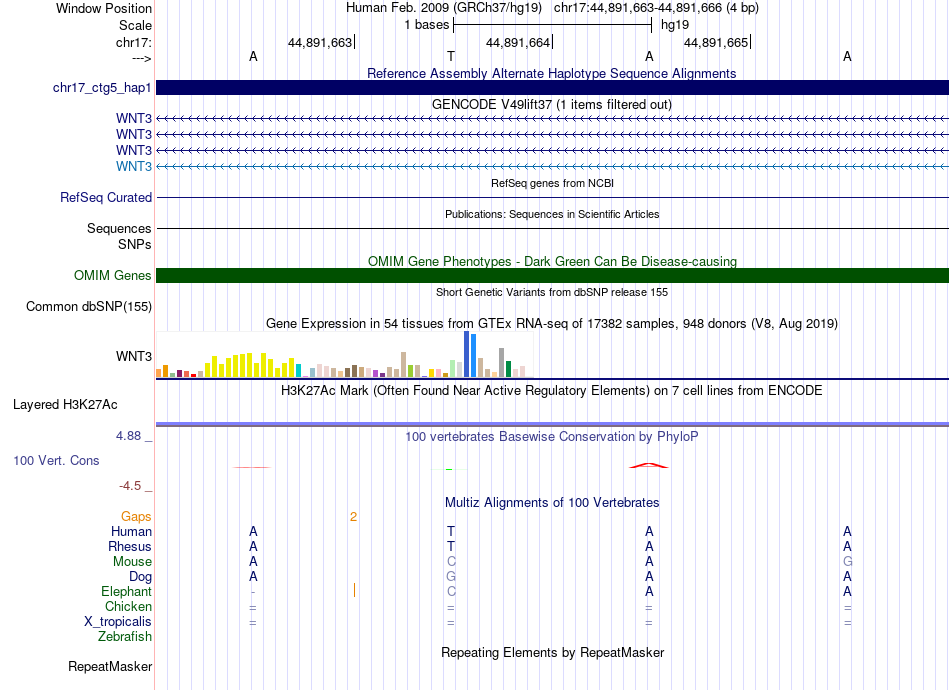Image resolution: width=950 pixels, height=690 pixels.
Task: Click the chr17_ctg5_hap1 track label
Action: pyautogui.click(x=102, y=88)
